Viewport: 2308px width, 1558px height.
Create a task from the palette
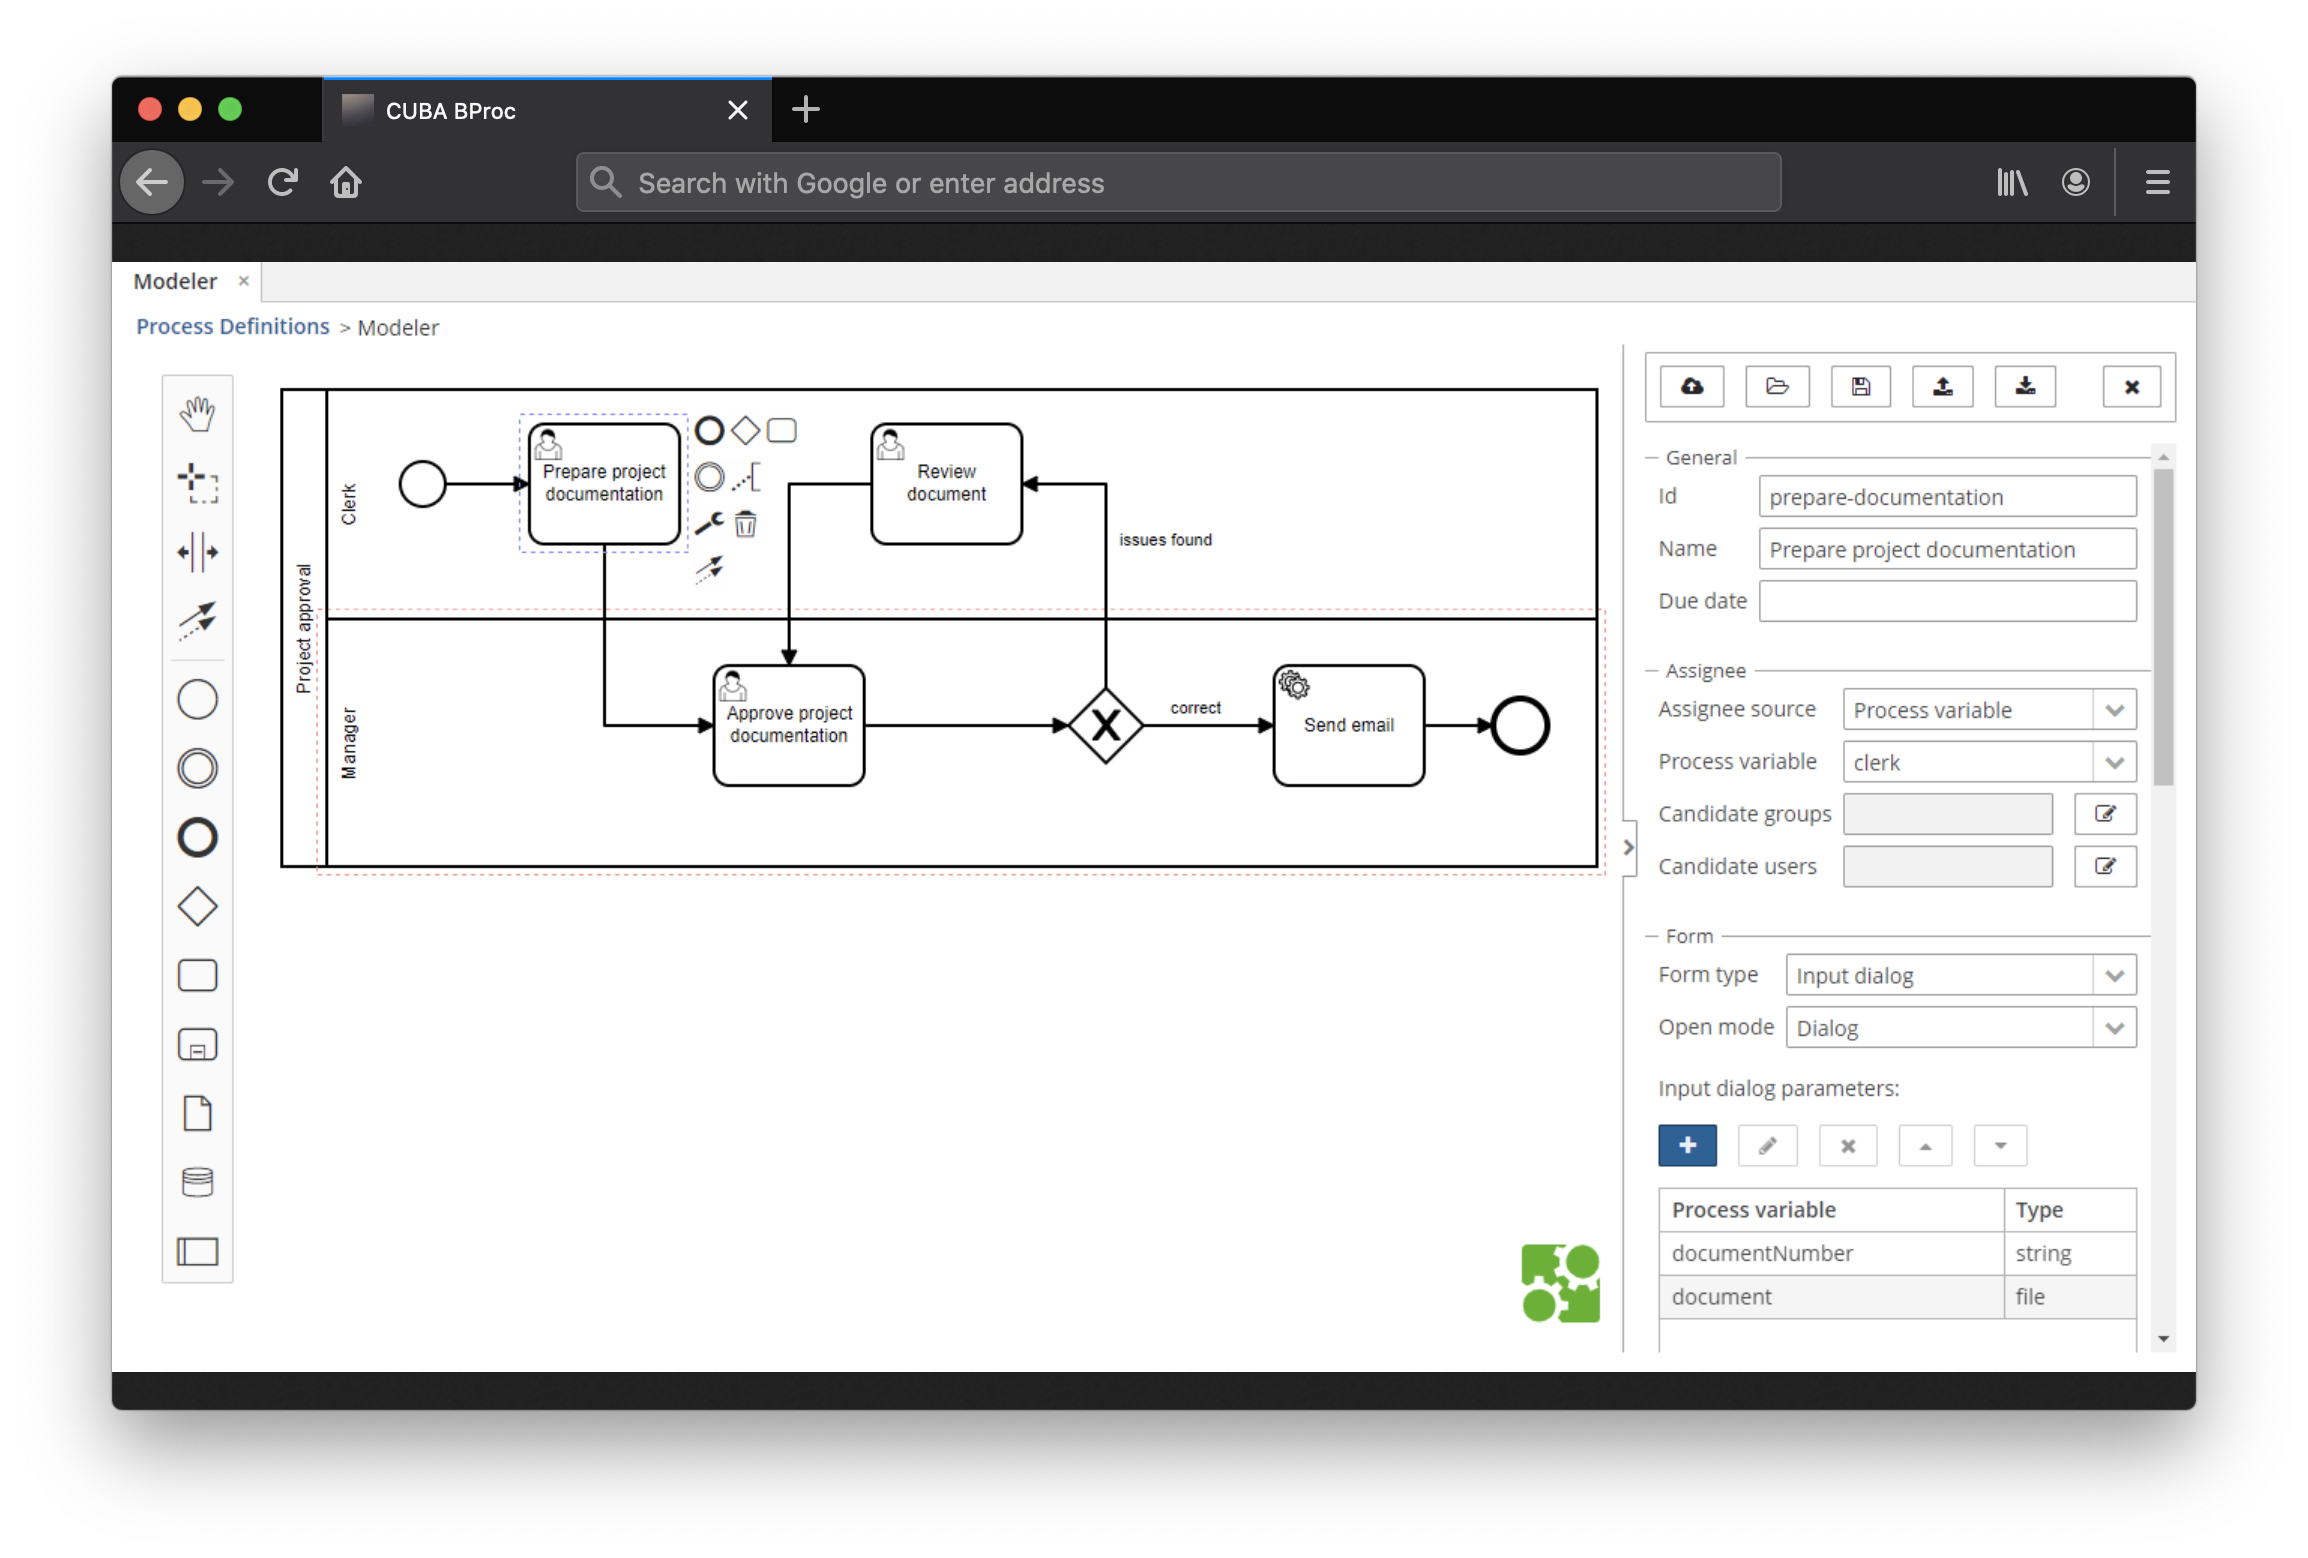(197, 975)
